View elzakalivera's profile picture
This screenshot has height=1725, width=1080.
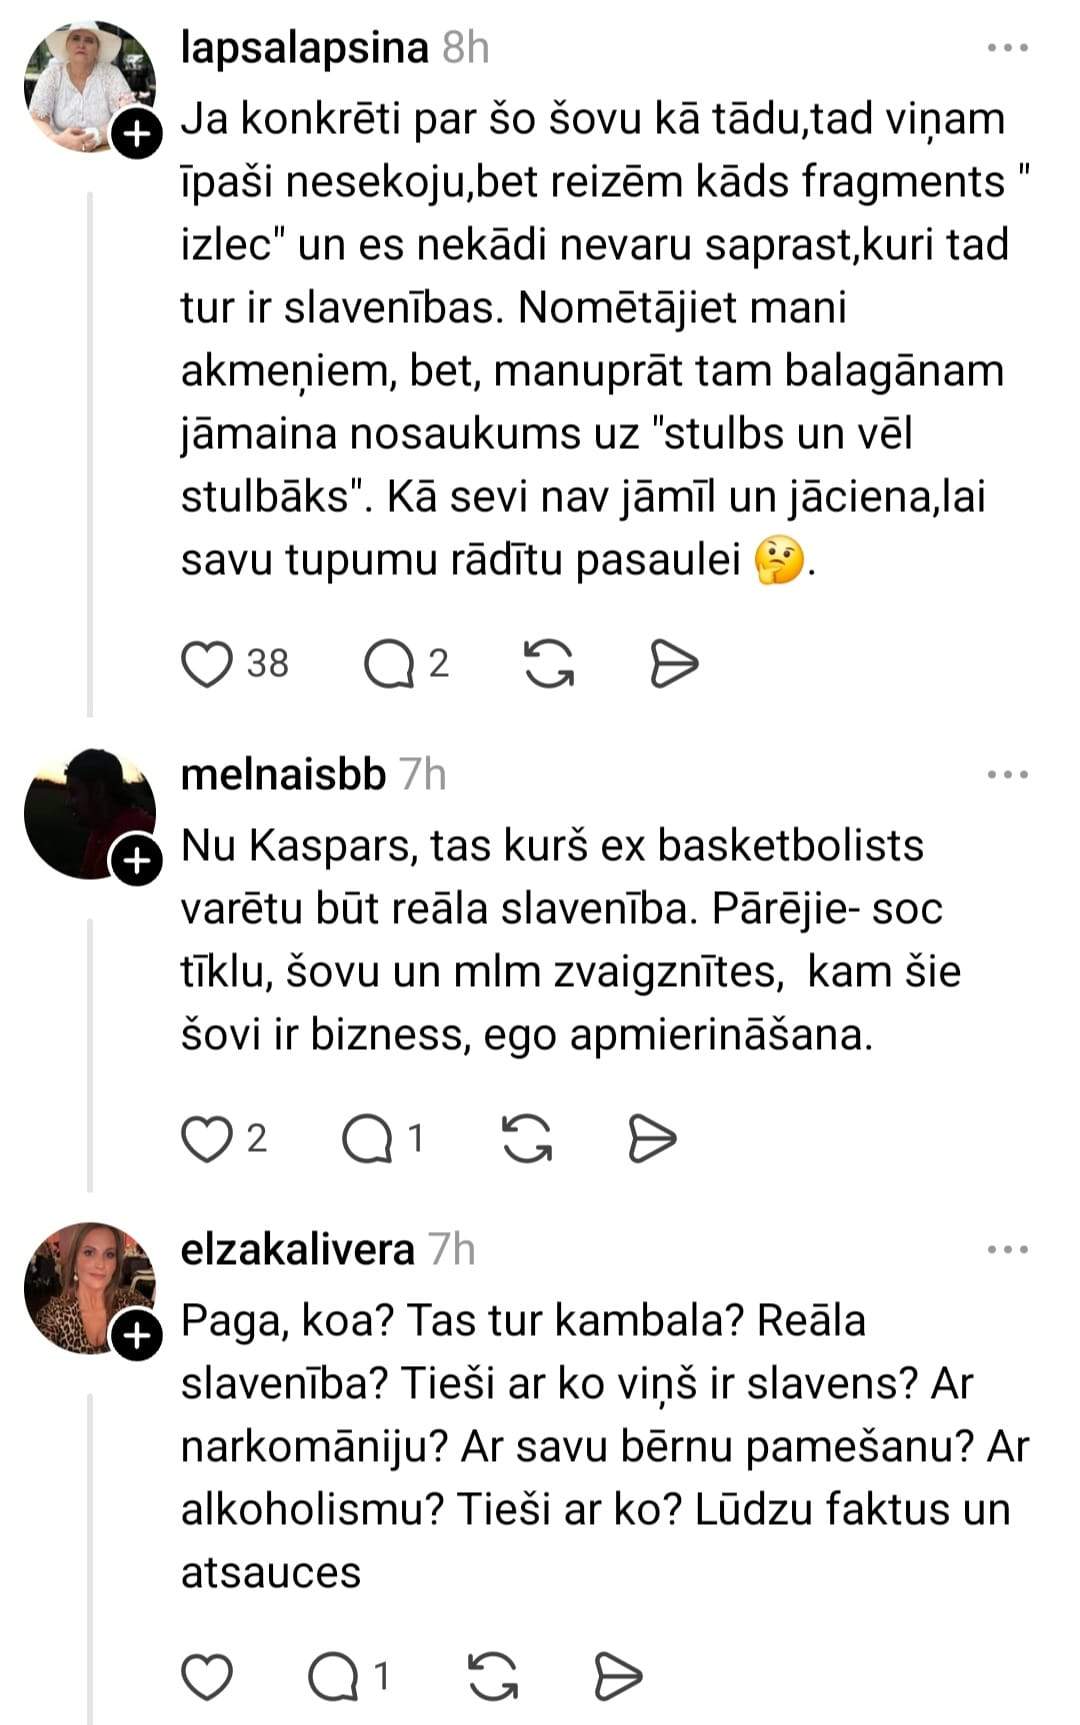(x=88, y=1286)
